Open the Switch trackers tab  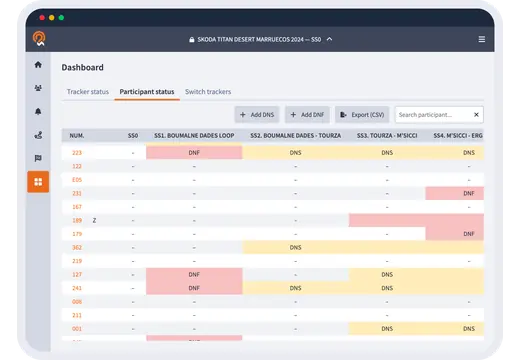[208, 92]
